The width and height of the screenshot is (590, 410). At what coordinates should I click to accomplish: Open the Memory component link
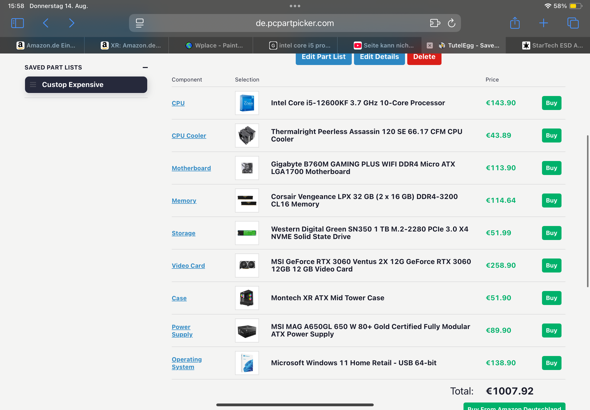(184, 200)
